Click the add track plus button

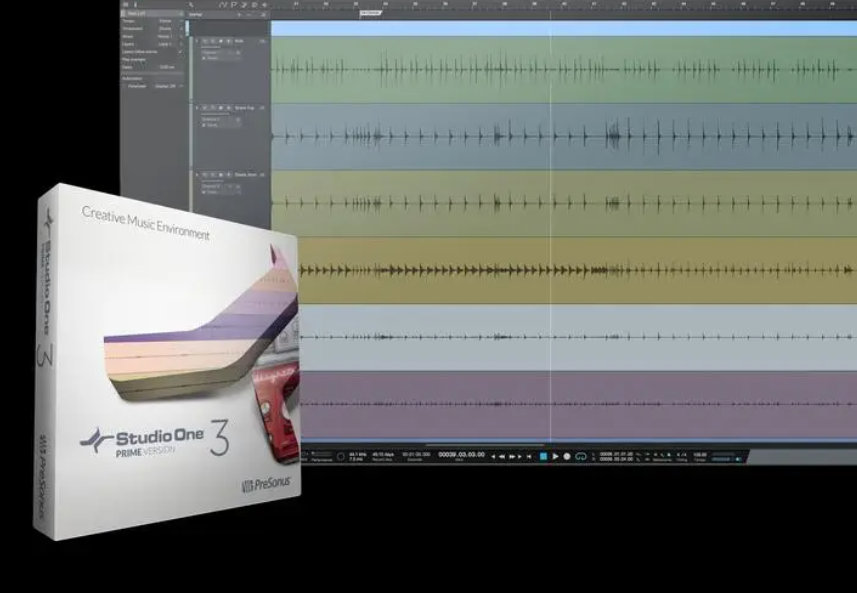click(239, 15)
